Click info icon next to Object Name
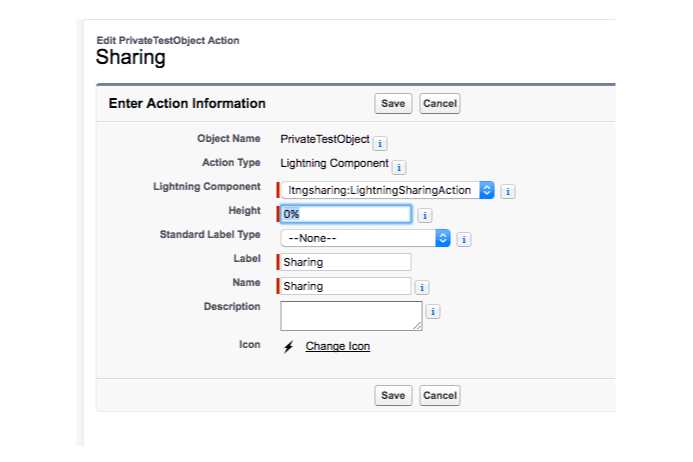 (380, 144)
